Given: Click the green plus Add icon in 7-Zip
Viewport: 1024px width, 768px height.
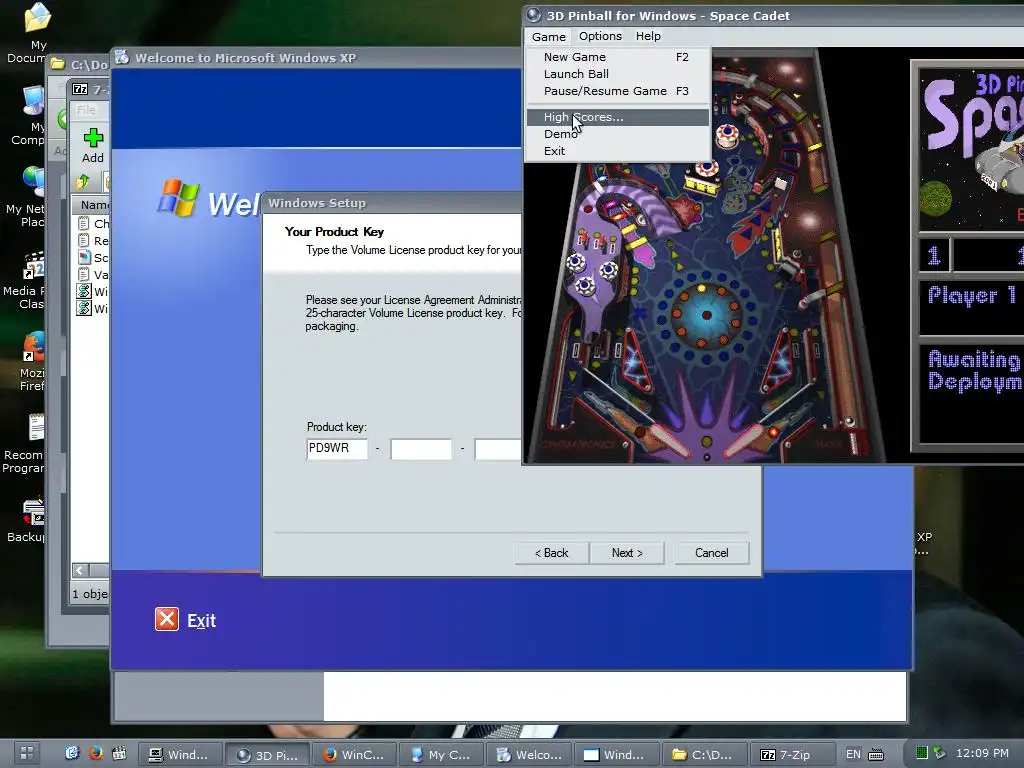Looking at the screenshot, I should click(x=93, y=138).
